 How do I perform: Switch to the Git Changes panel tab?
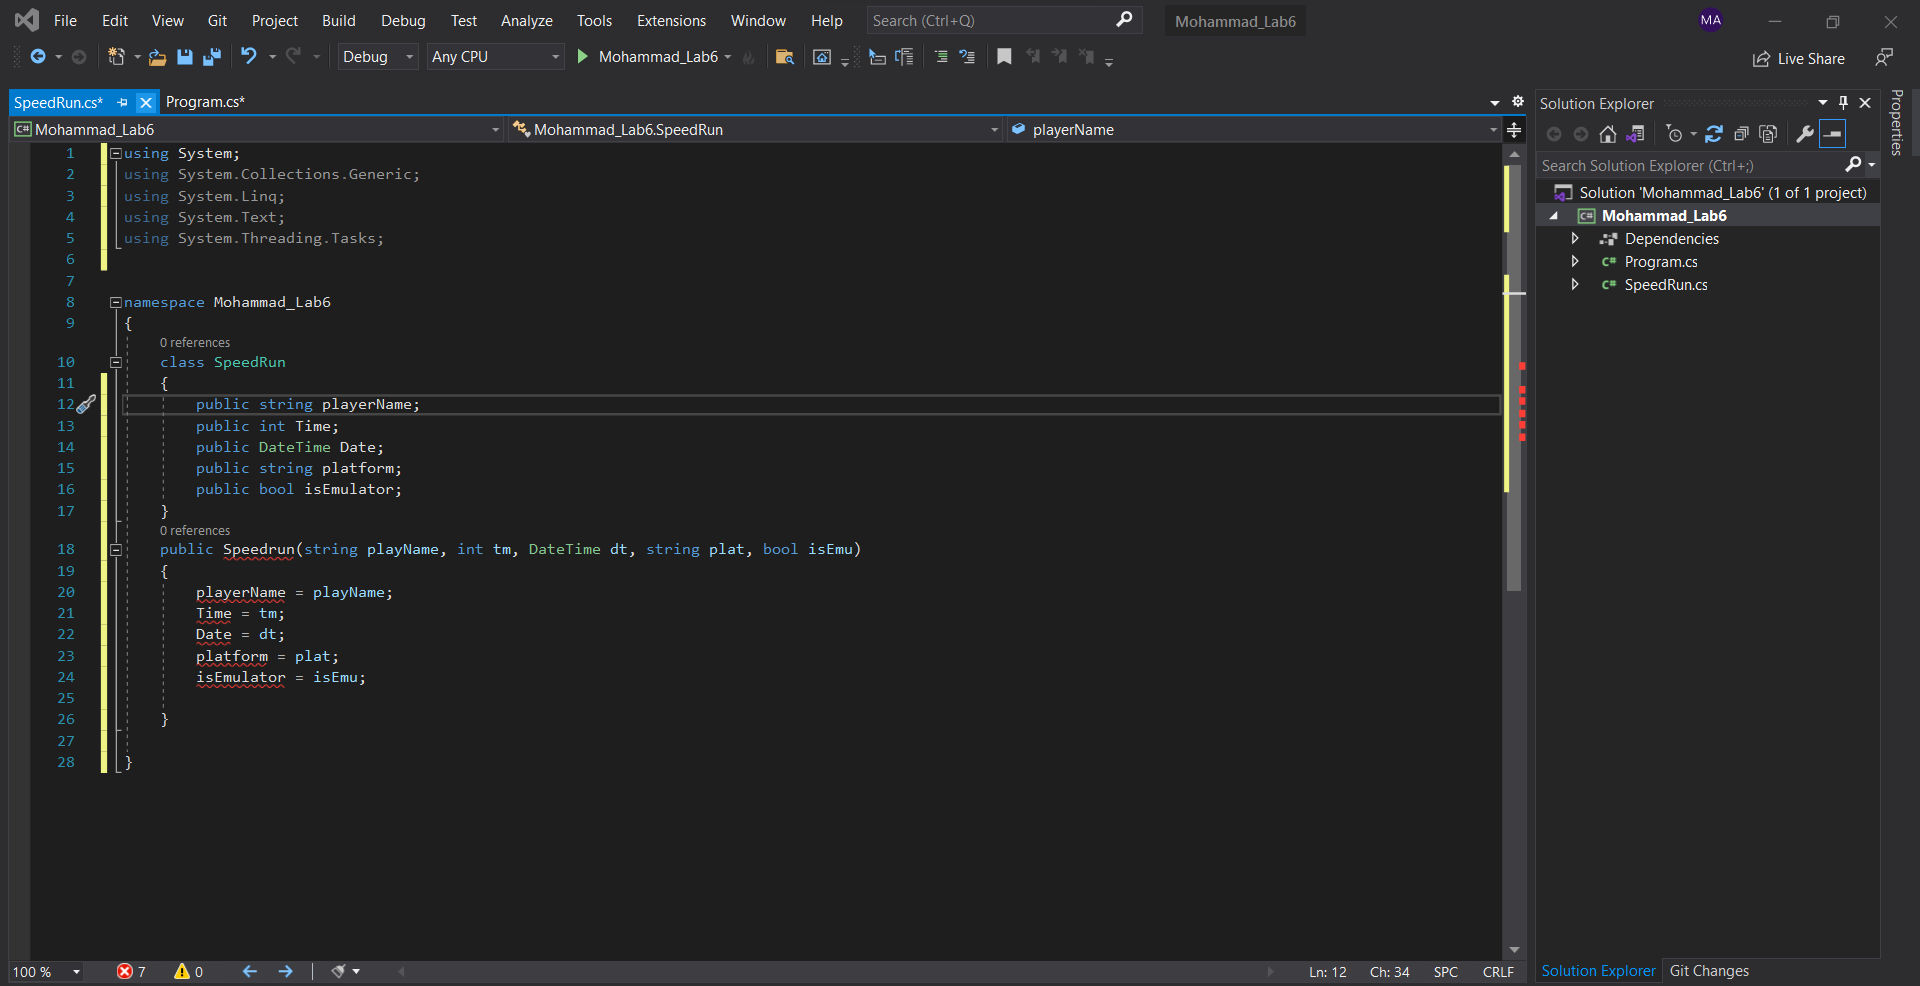point(1709,971)
